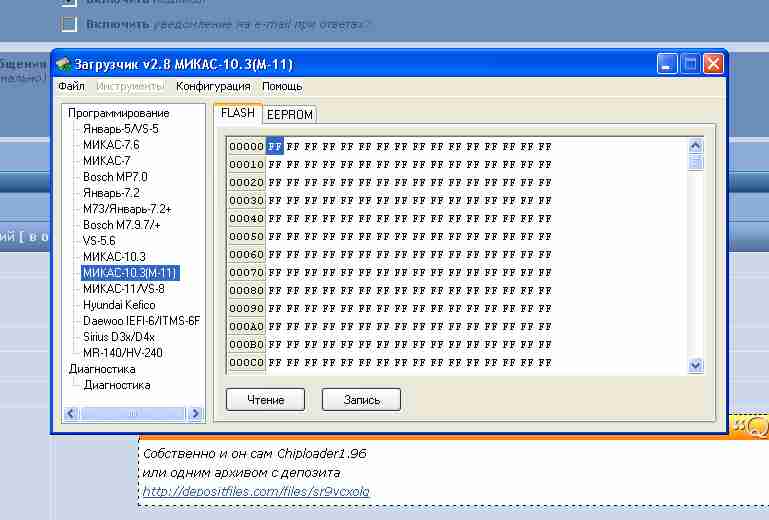Select Hyundai Kefico in the tree
Viewport: 769px width, 520px height.
point(119,305)
